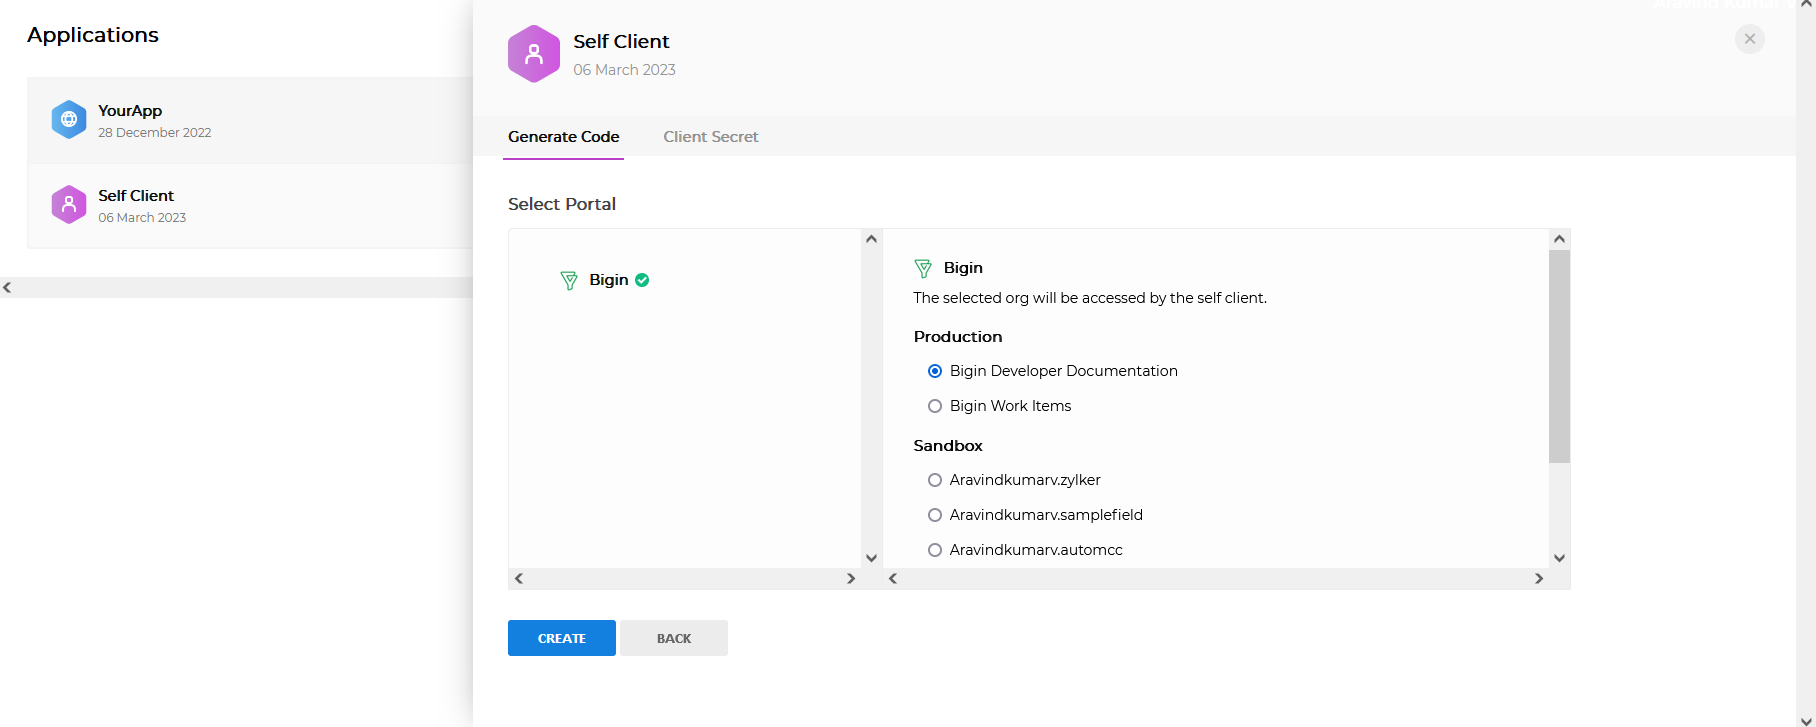Click the Bigin logo in details pane
The height and width of the screenshot is (727, 1816).
pyautogui.click(x=923, y=268)
